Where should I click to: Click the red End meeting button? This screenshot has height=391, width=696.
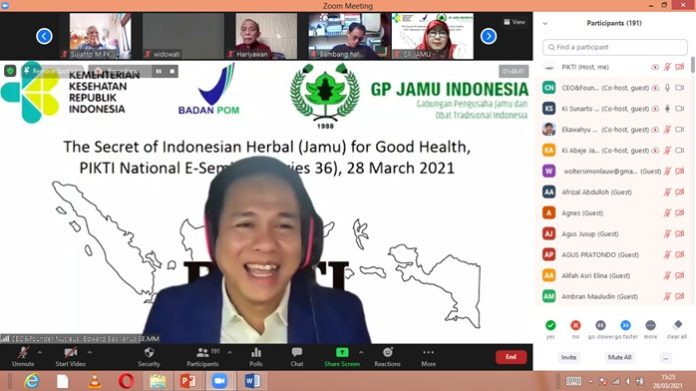click(511, 357)
